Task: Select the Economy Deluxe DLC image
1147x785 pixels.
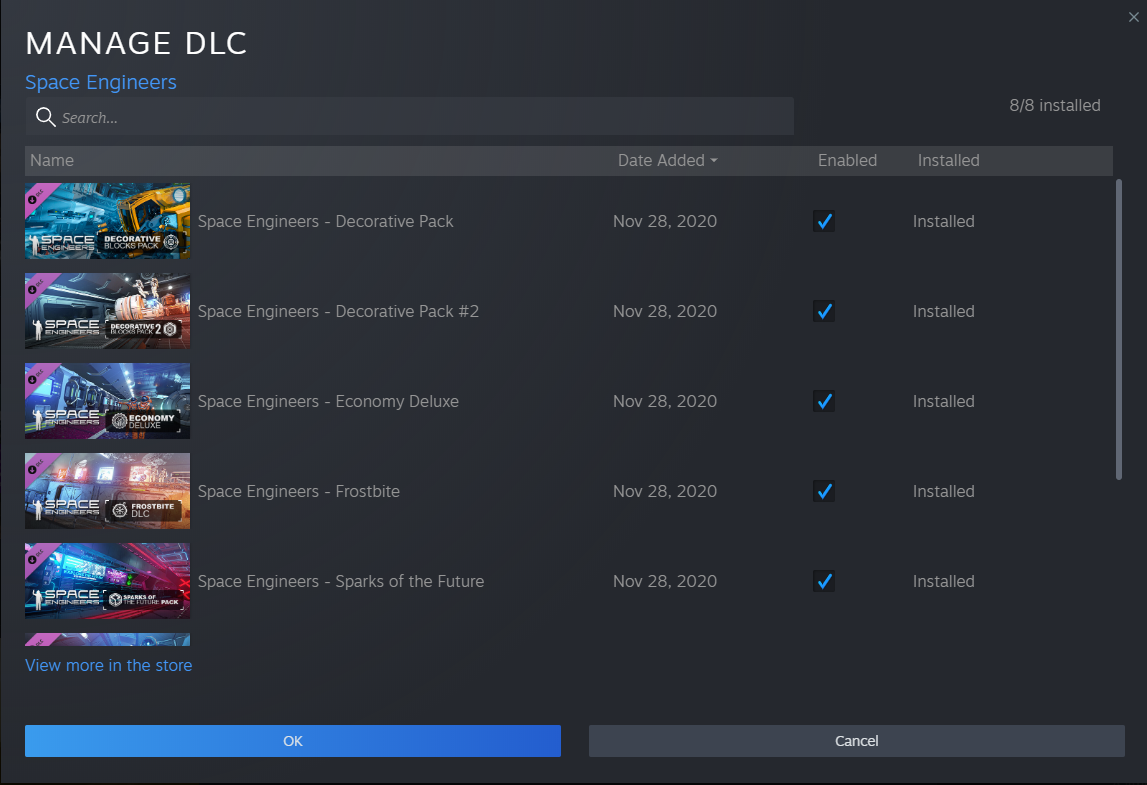Action: coord(107,401)
